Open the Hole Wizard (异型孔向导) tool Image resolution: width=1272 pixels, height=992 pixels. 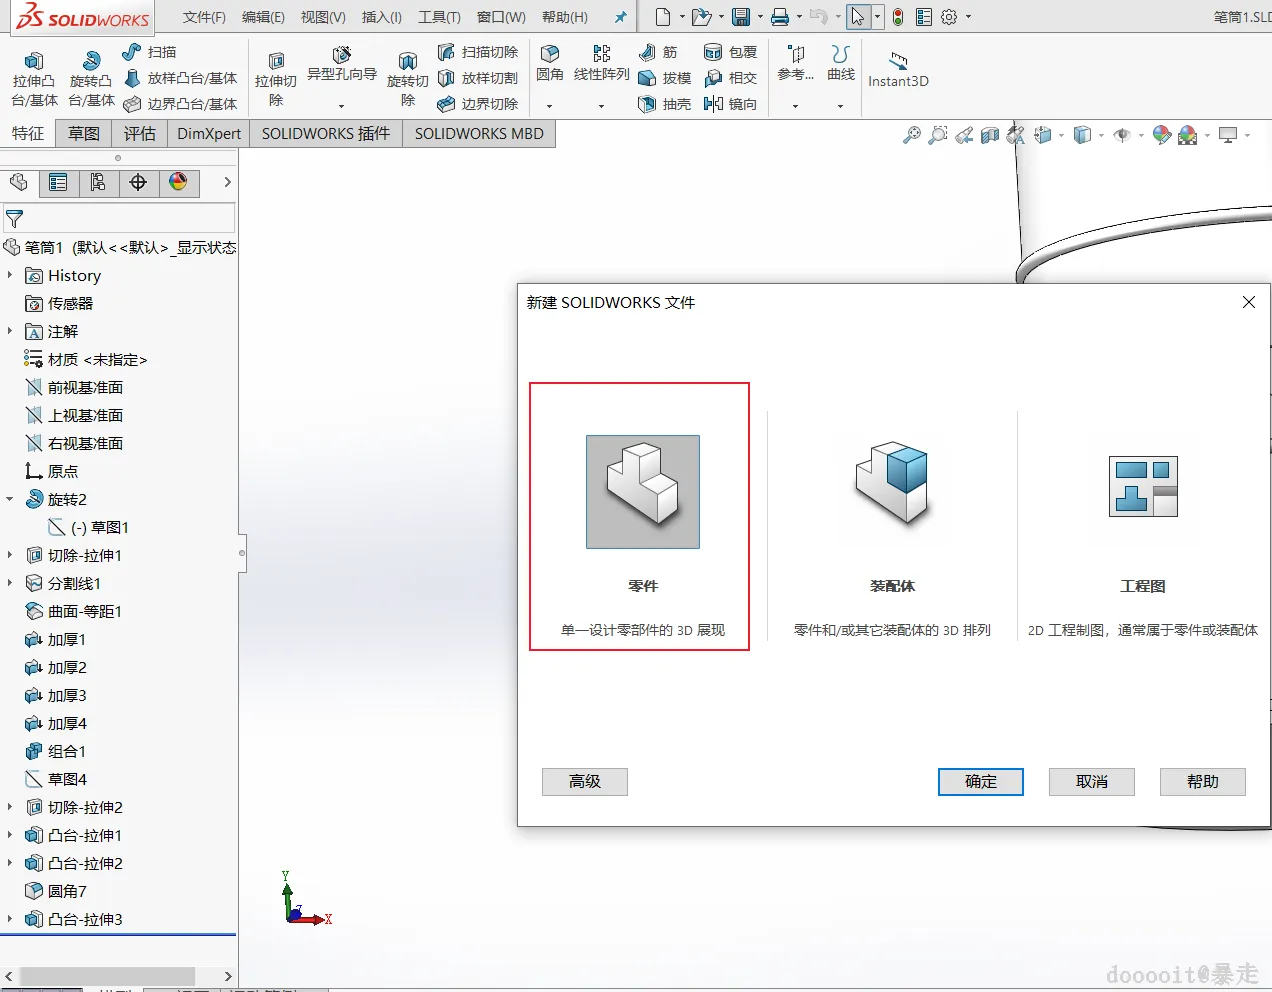342,64
